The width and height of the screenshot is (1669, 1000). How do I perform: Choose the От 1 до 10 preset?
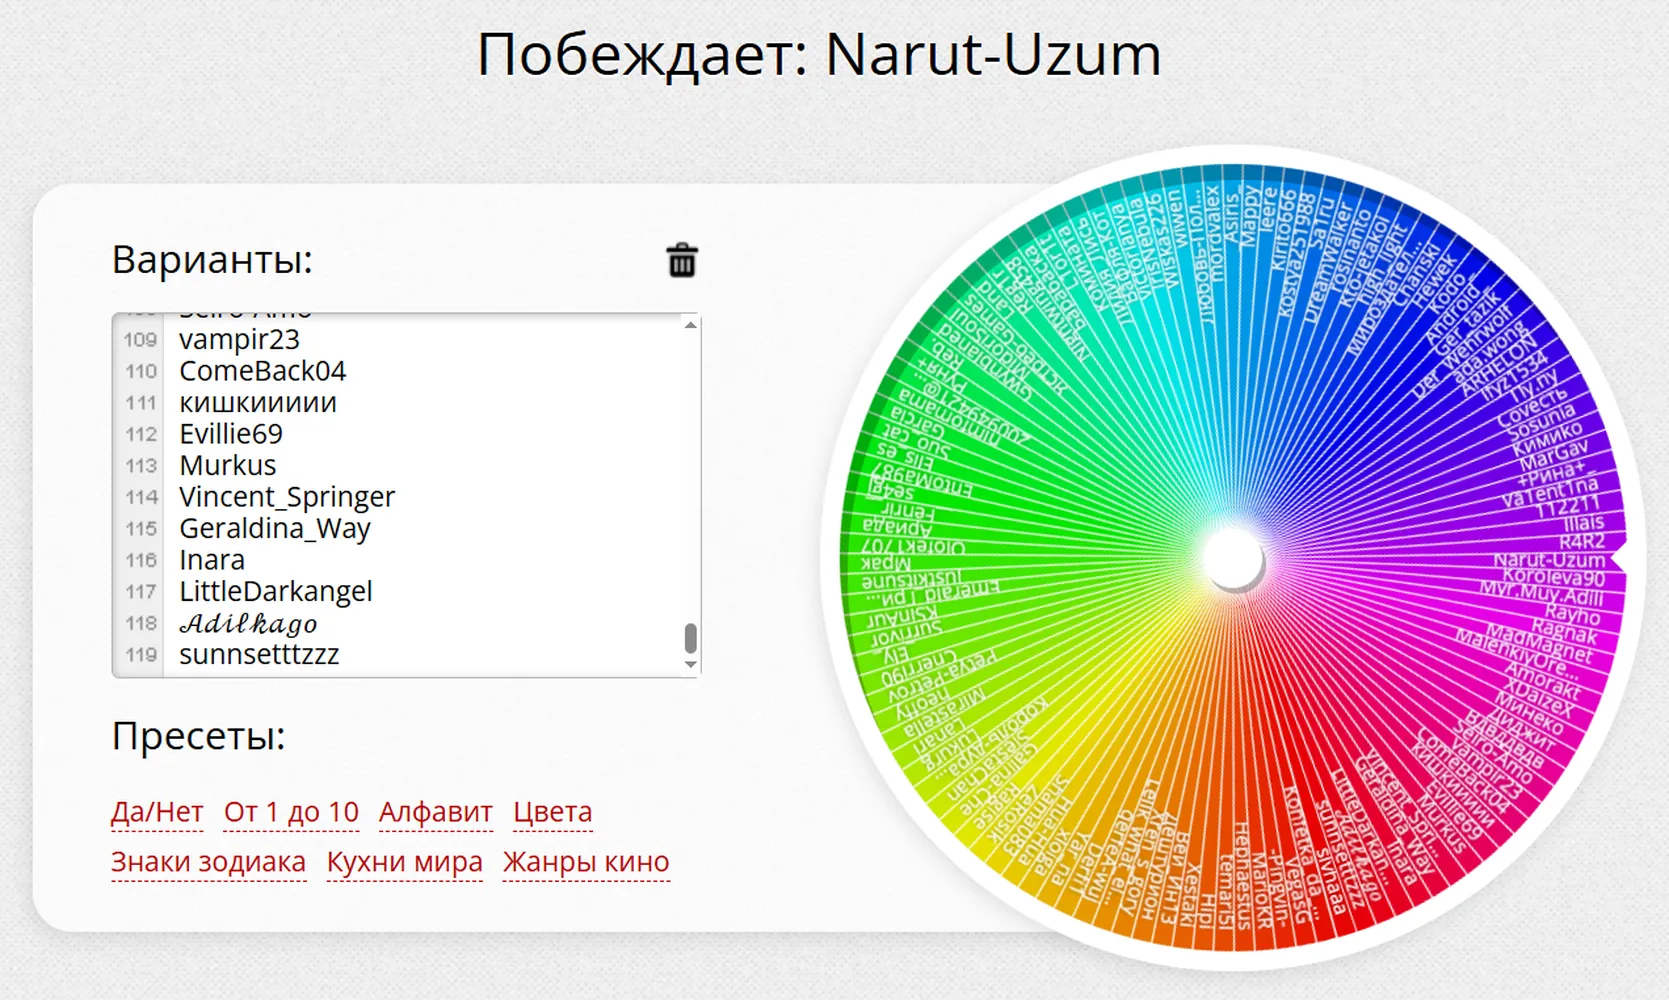coord(291,812)
